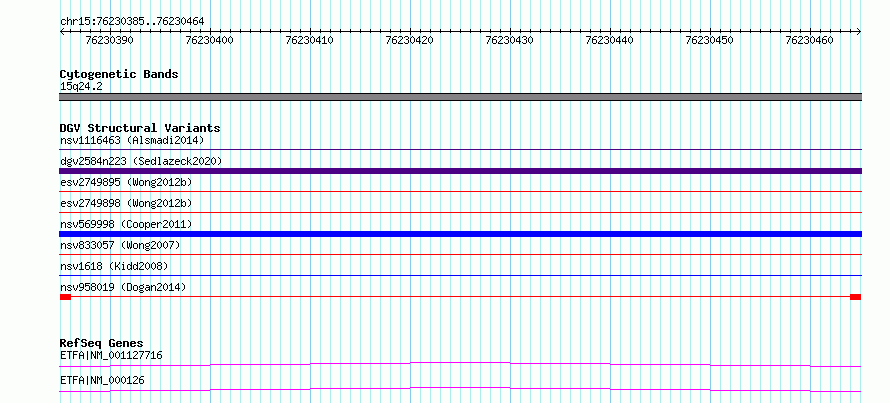This screenshot has height=403, width=890.
Task: Click the gray 15q24.2 cytoband bar
Action: click(x=460, y=97)
